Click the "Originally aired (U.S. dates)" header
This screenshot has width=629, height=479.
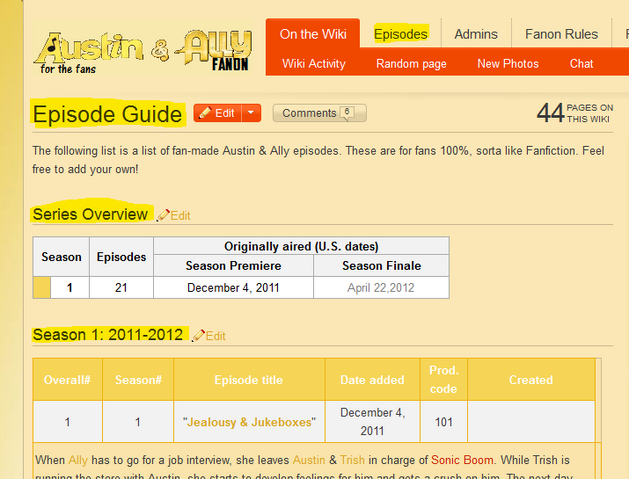(301, 246)
